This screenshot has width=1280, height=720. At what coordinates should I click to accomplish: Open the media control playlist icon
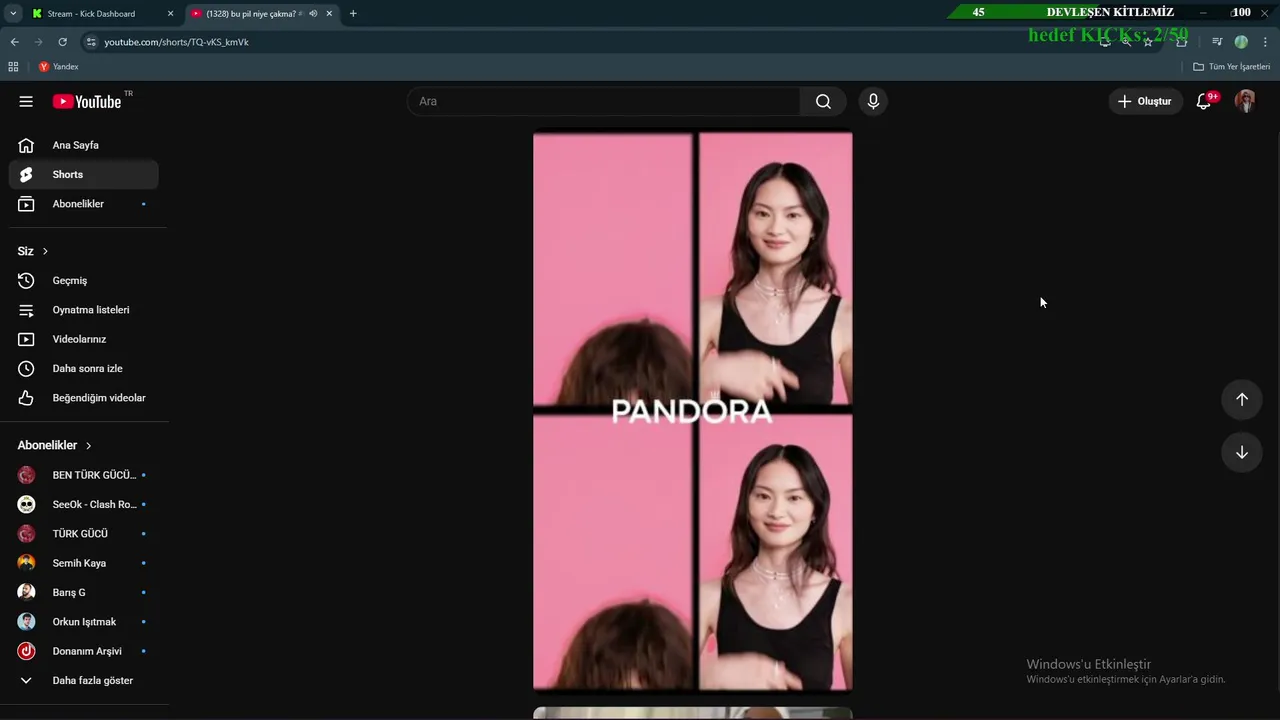[x=1217, y=42]
